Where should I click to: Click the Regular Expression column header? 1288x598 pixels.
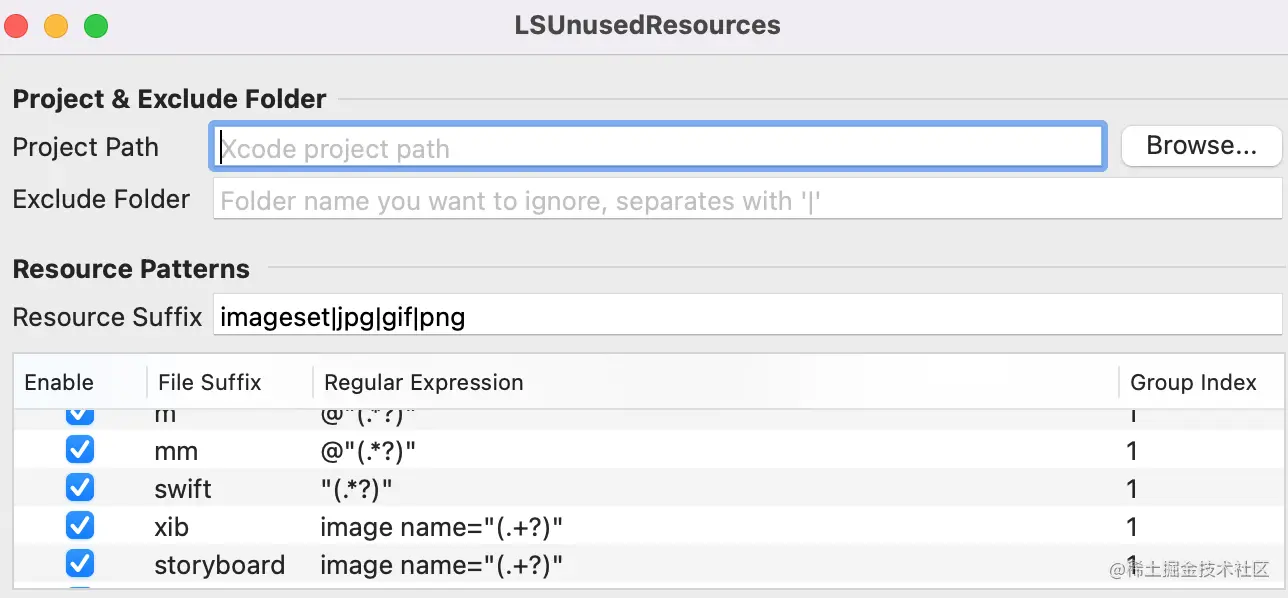[x=424, y=382]
